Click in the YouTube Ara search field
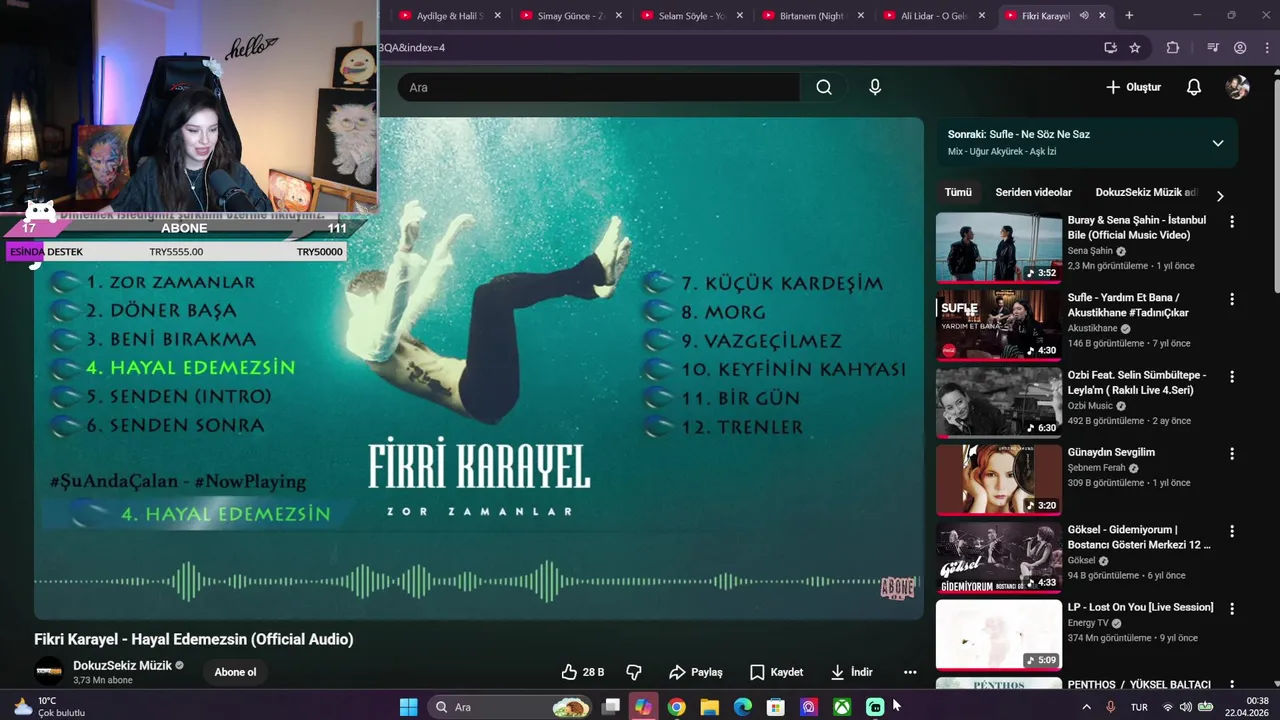 tap(600, 87)
